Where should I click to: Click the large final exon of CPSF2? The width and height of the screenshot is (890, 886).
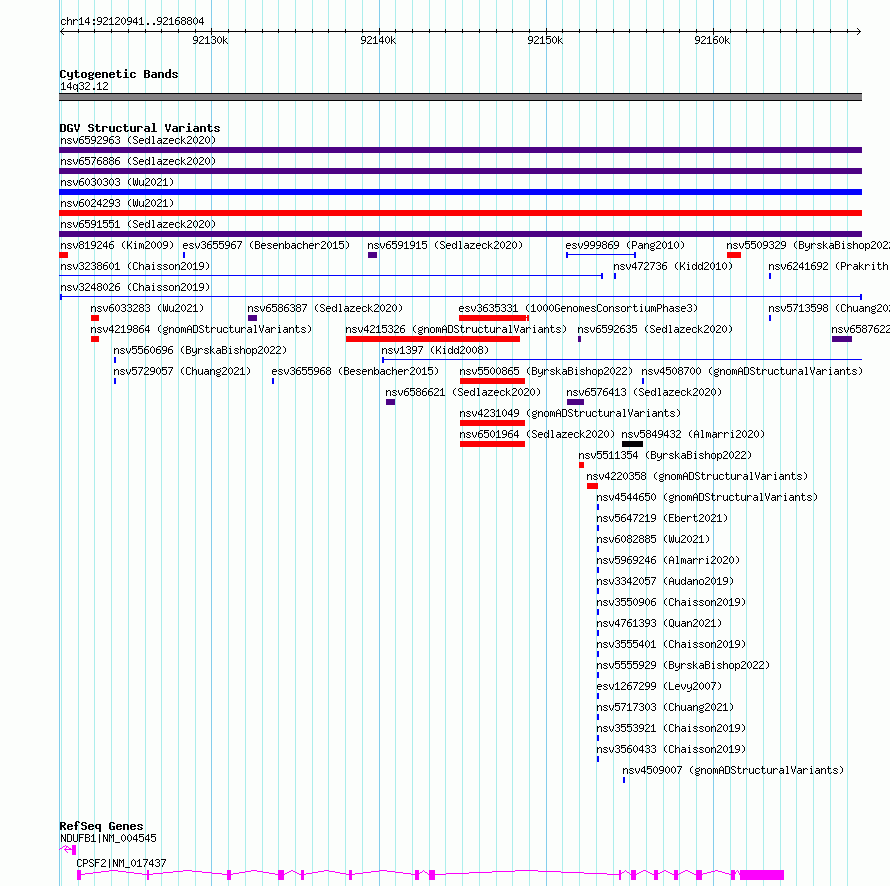(x=762, y=875)
